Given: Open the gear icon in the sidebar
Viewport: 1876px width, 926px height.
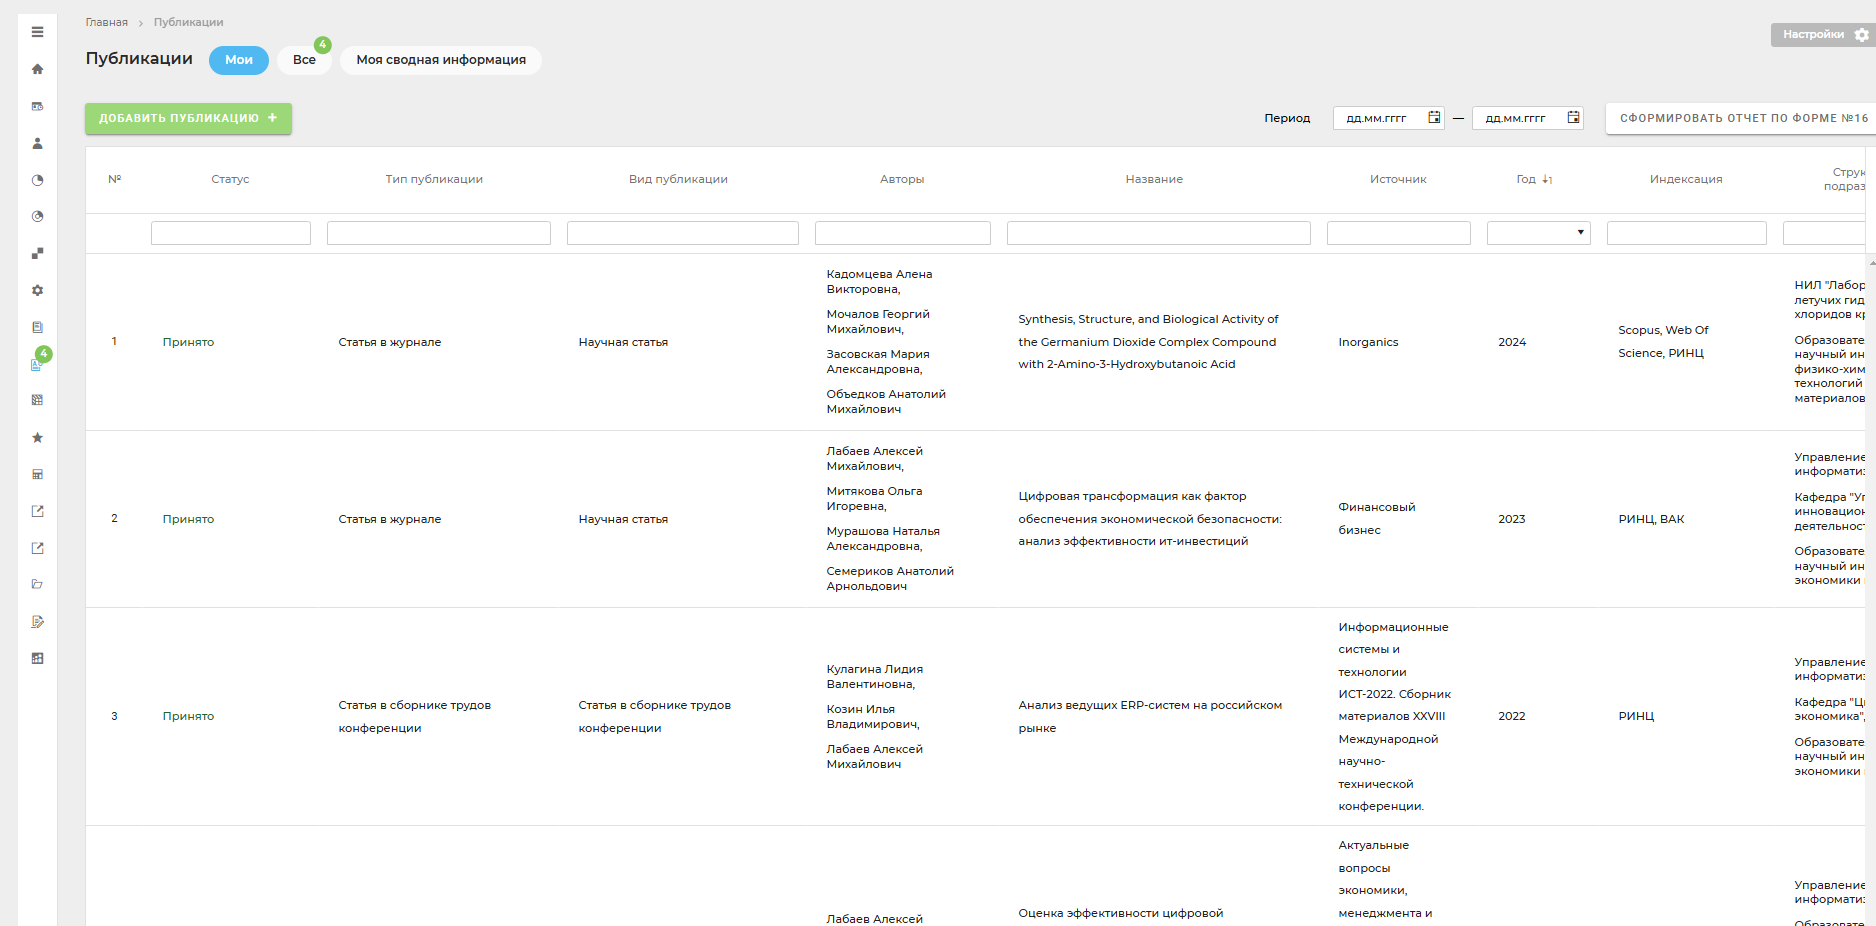Looking at the screenshot, I should pos(37,290).
